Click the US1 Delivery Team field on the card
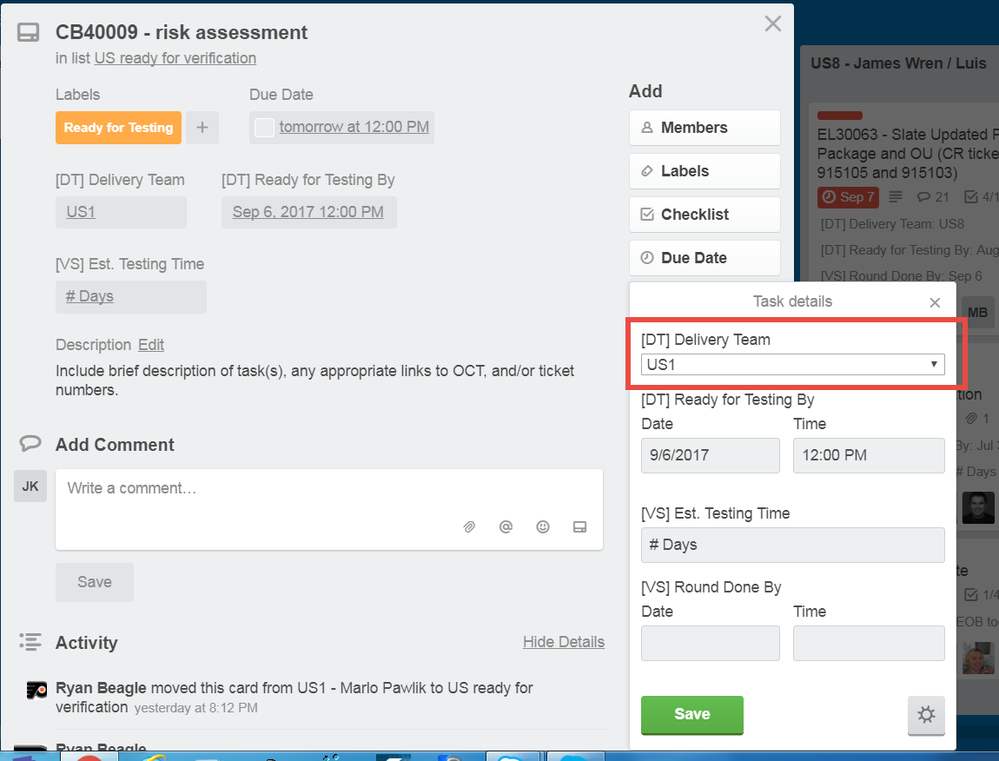The height and width of the screenshot is (761, 999). pos(121,212)
